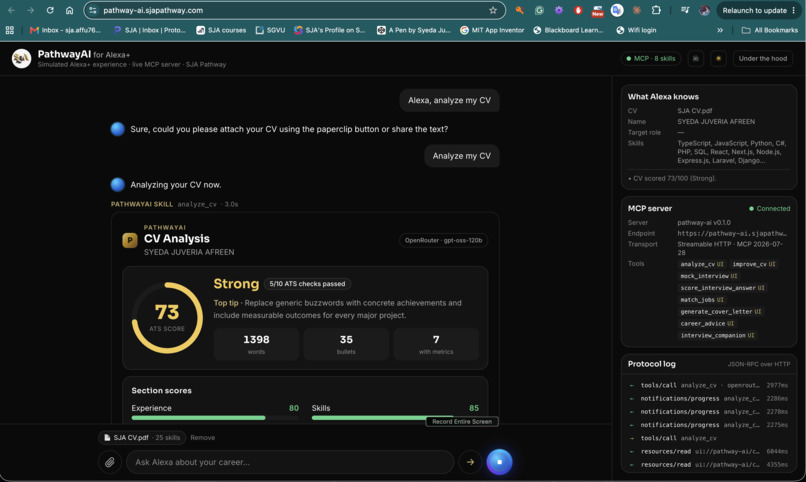
Task: Open the Wifi login bookmark
Action: [636, 30]
